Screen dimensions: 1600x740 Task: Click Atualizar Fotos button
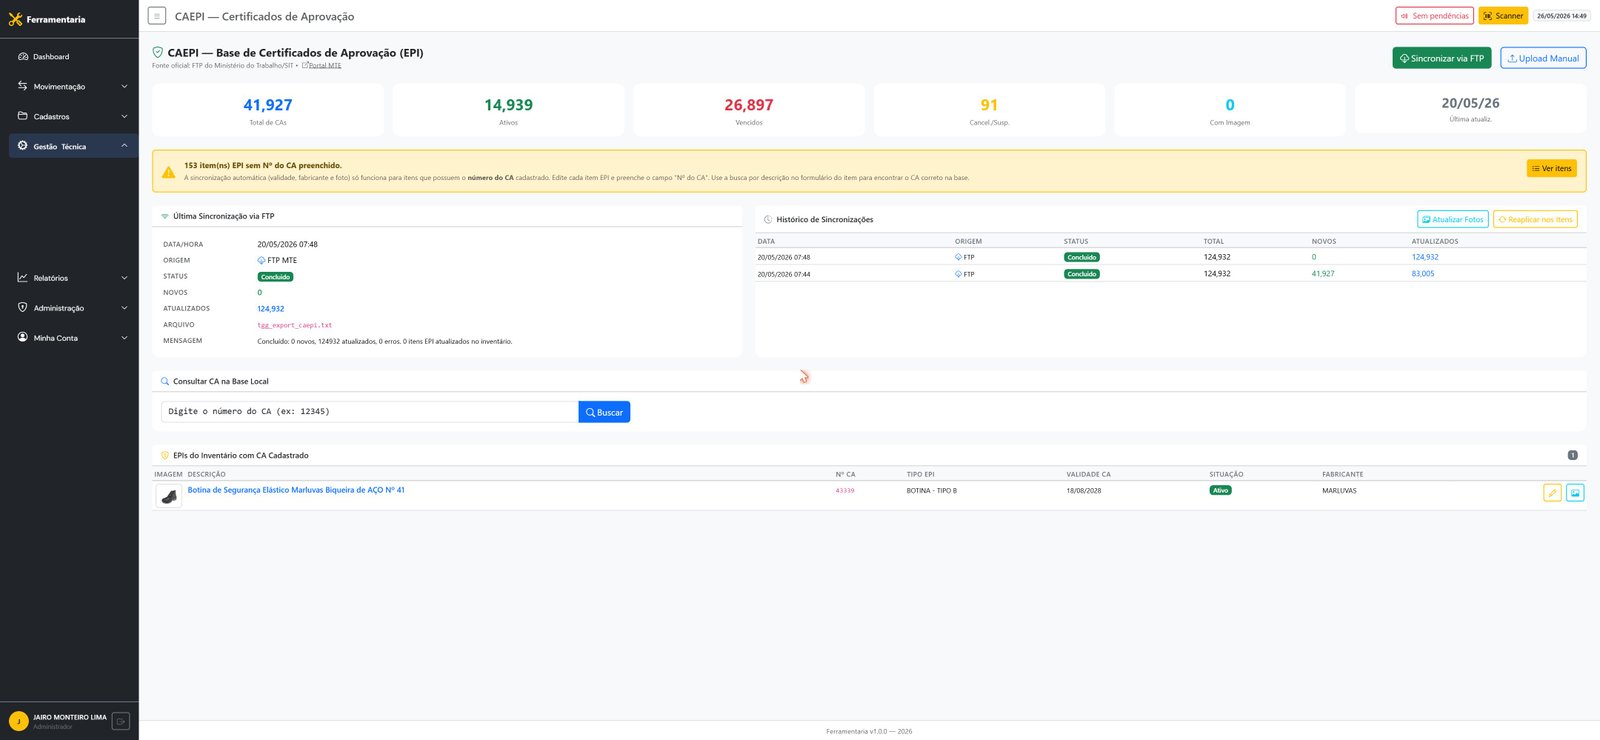1452,219
